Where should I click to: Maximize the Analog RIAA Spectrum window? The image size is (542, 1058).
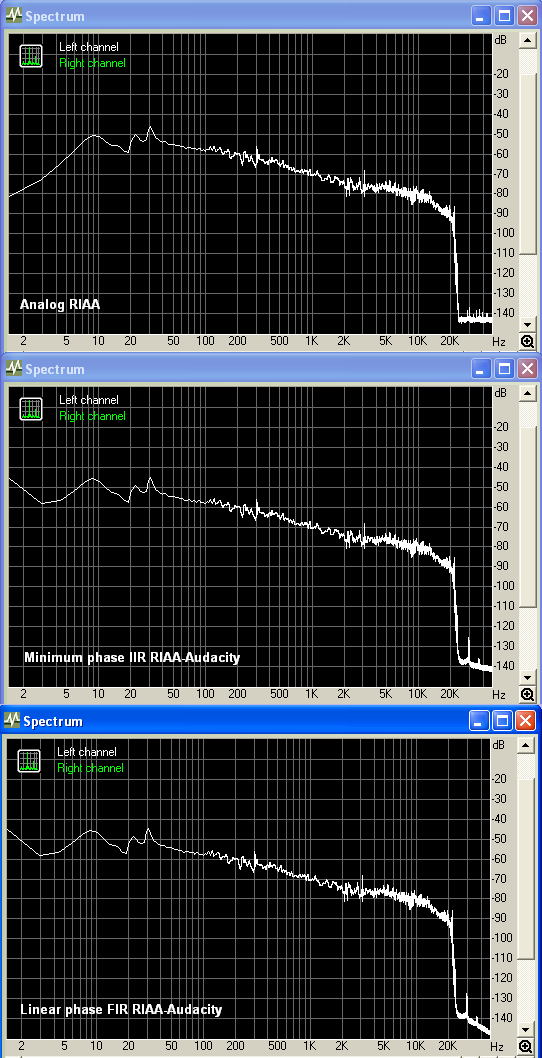coord(504,16)
